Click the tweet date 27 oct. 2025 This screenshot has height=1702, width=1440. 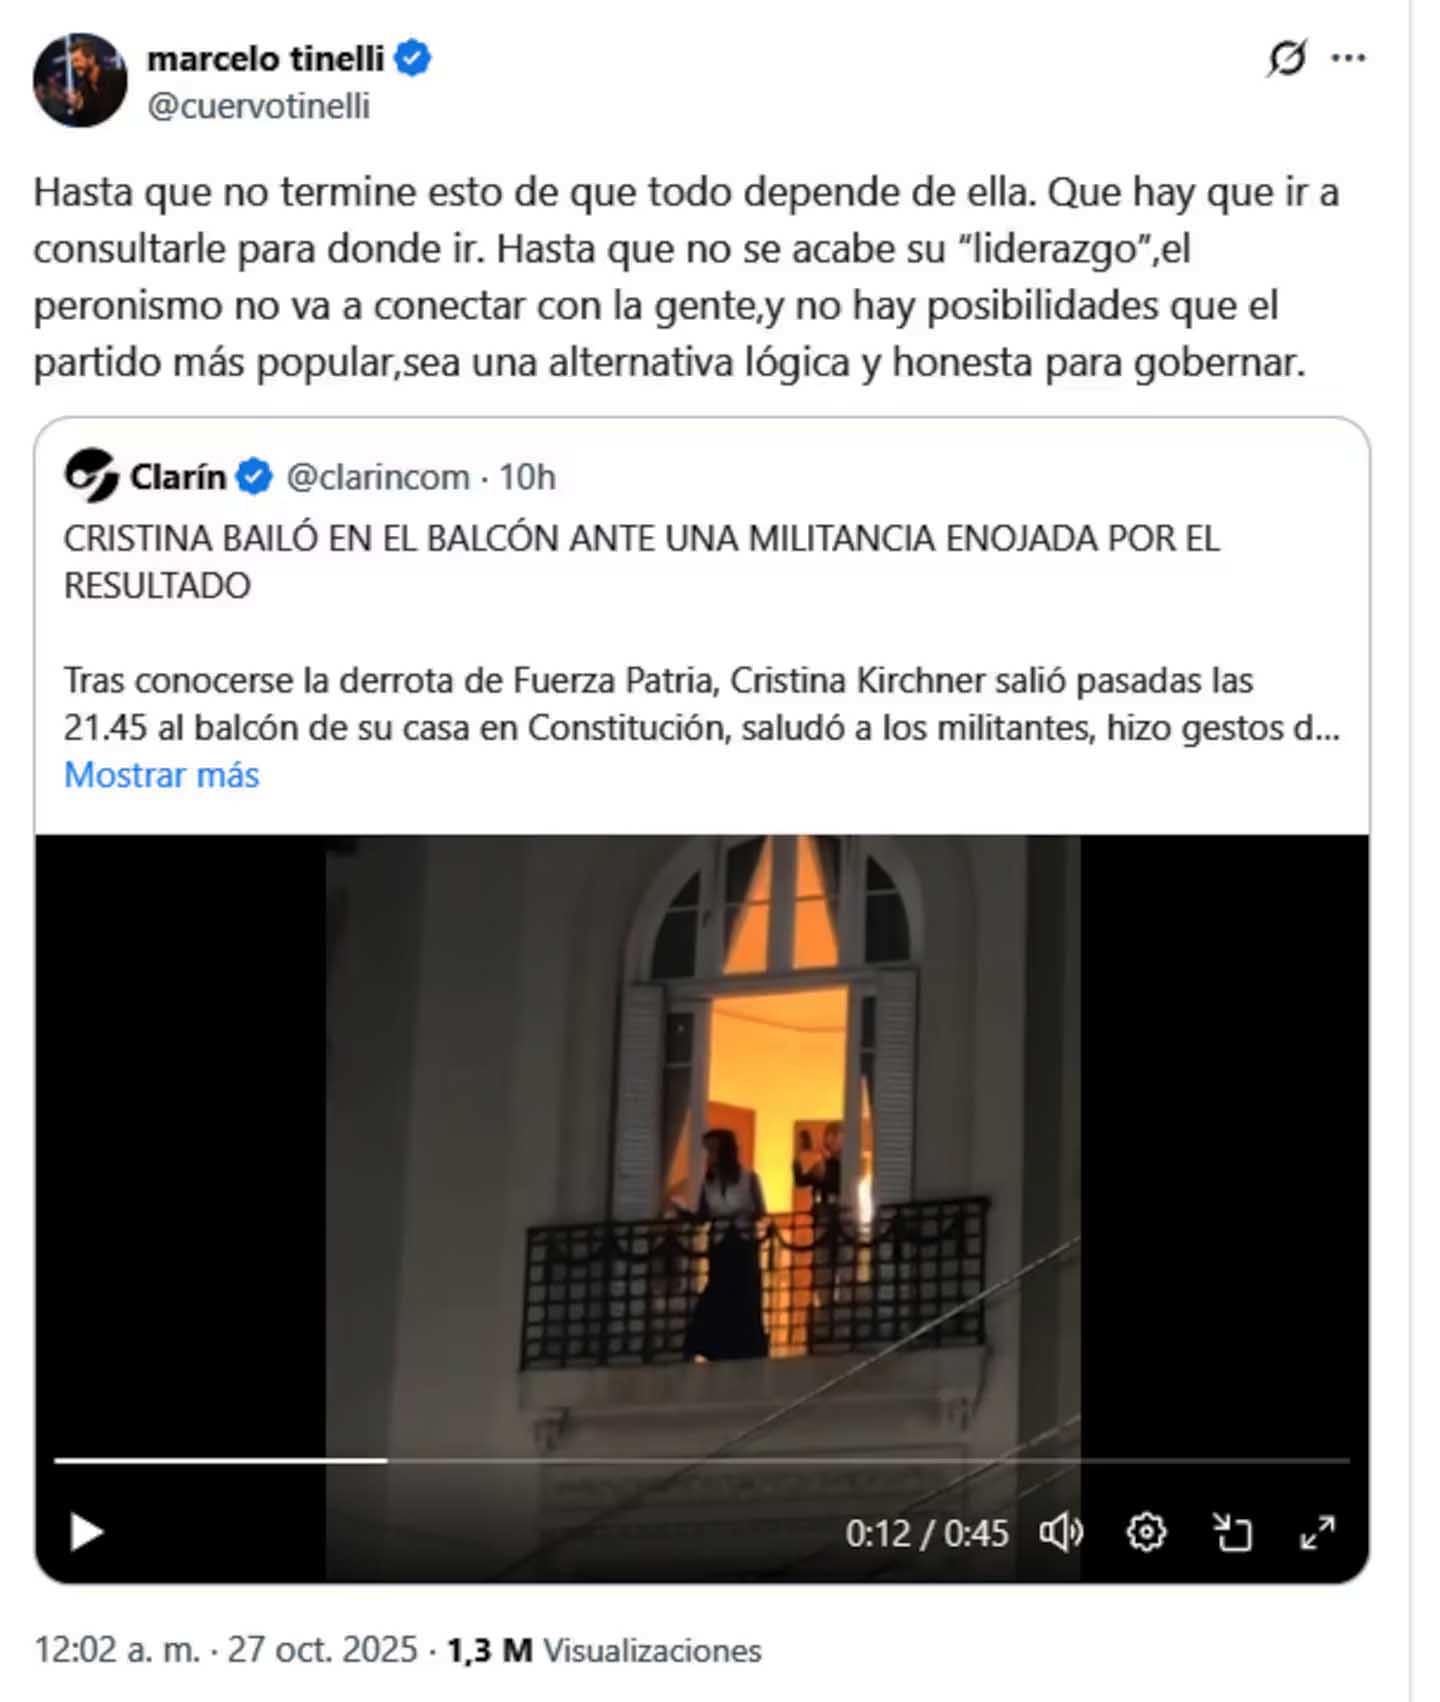click(x=322, y=1649)
